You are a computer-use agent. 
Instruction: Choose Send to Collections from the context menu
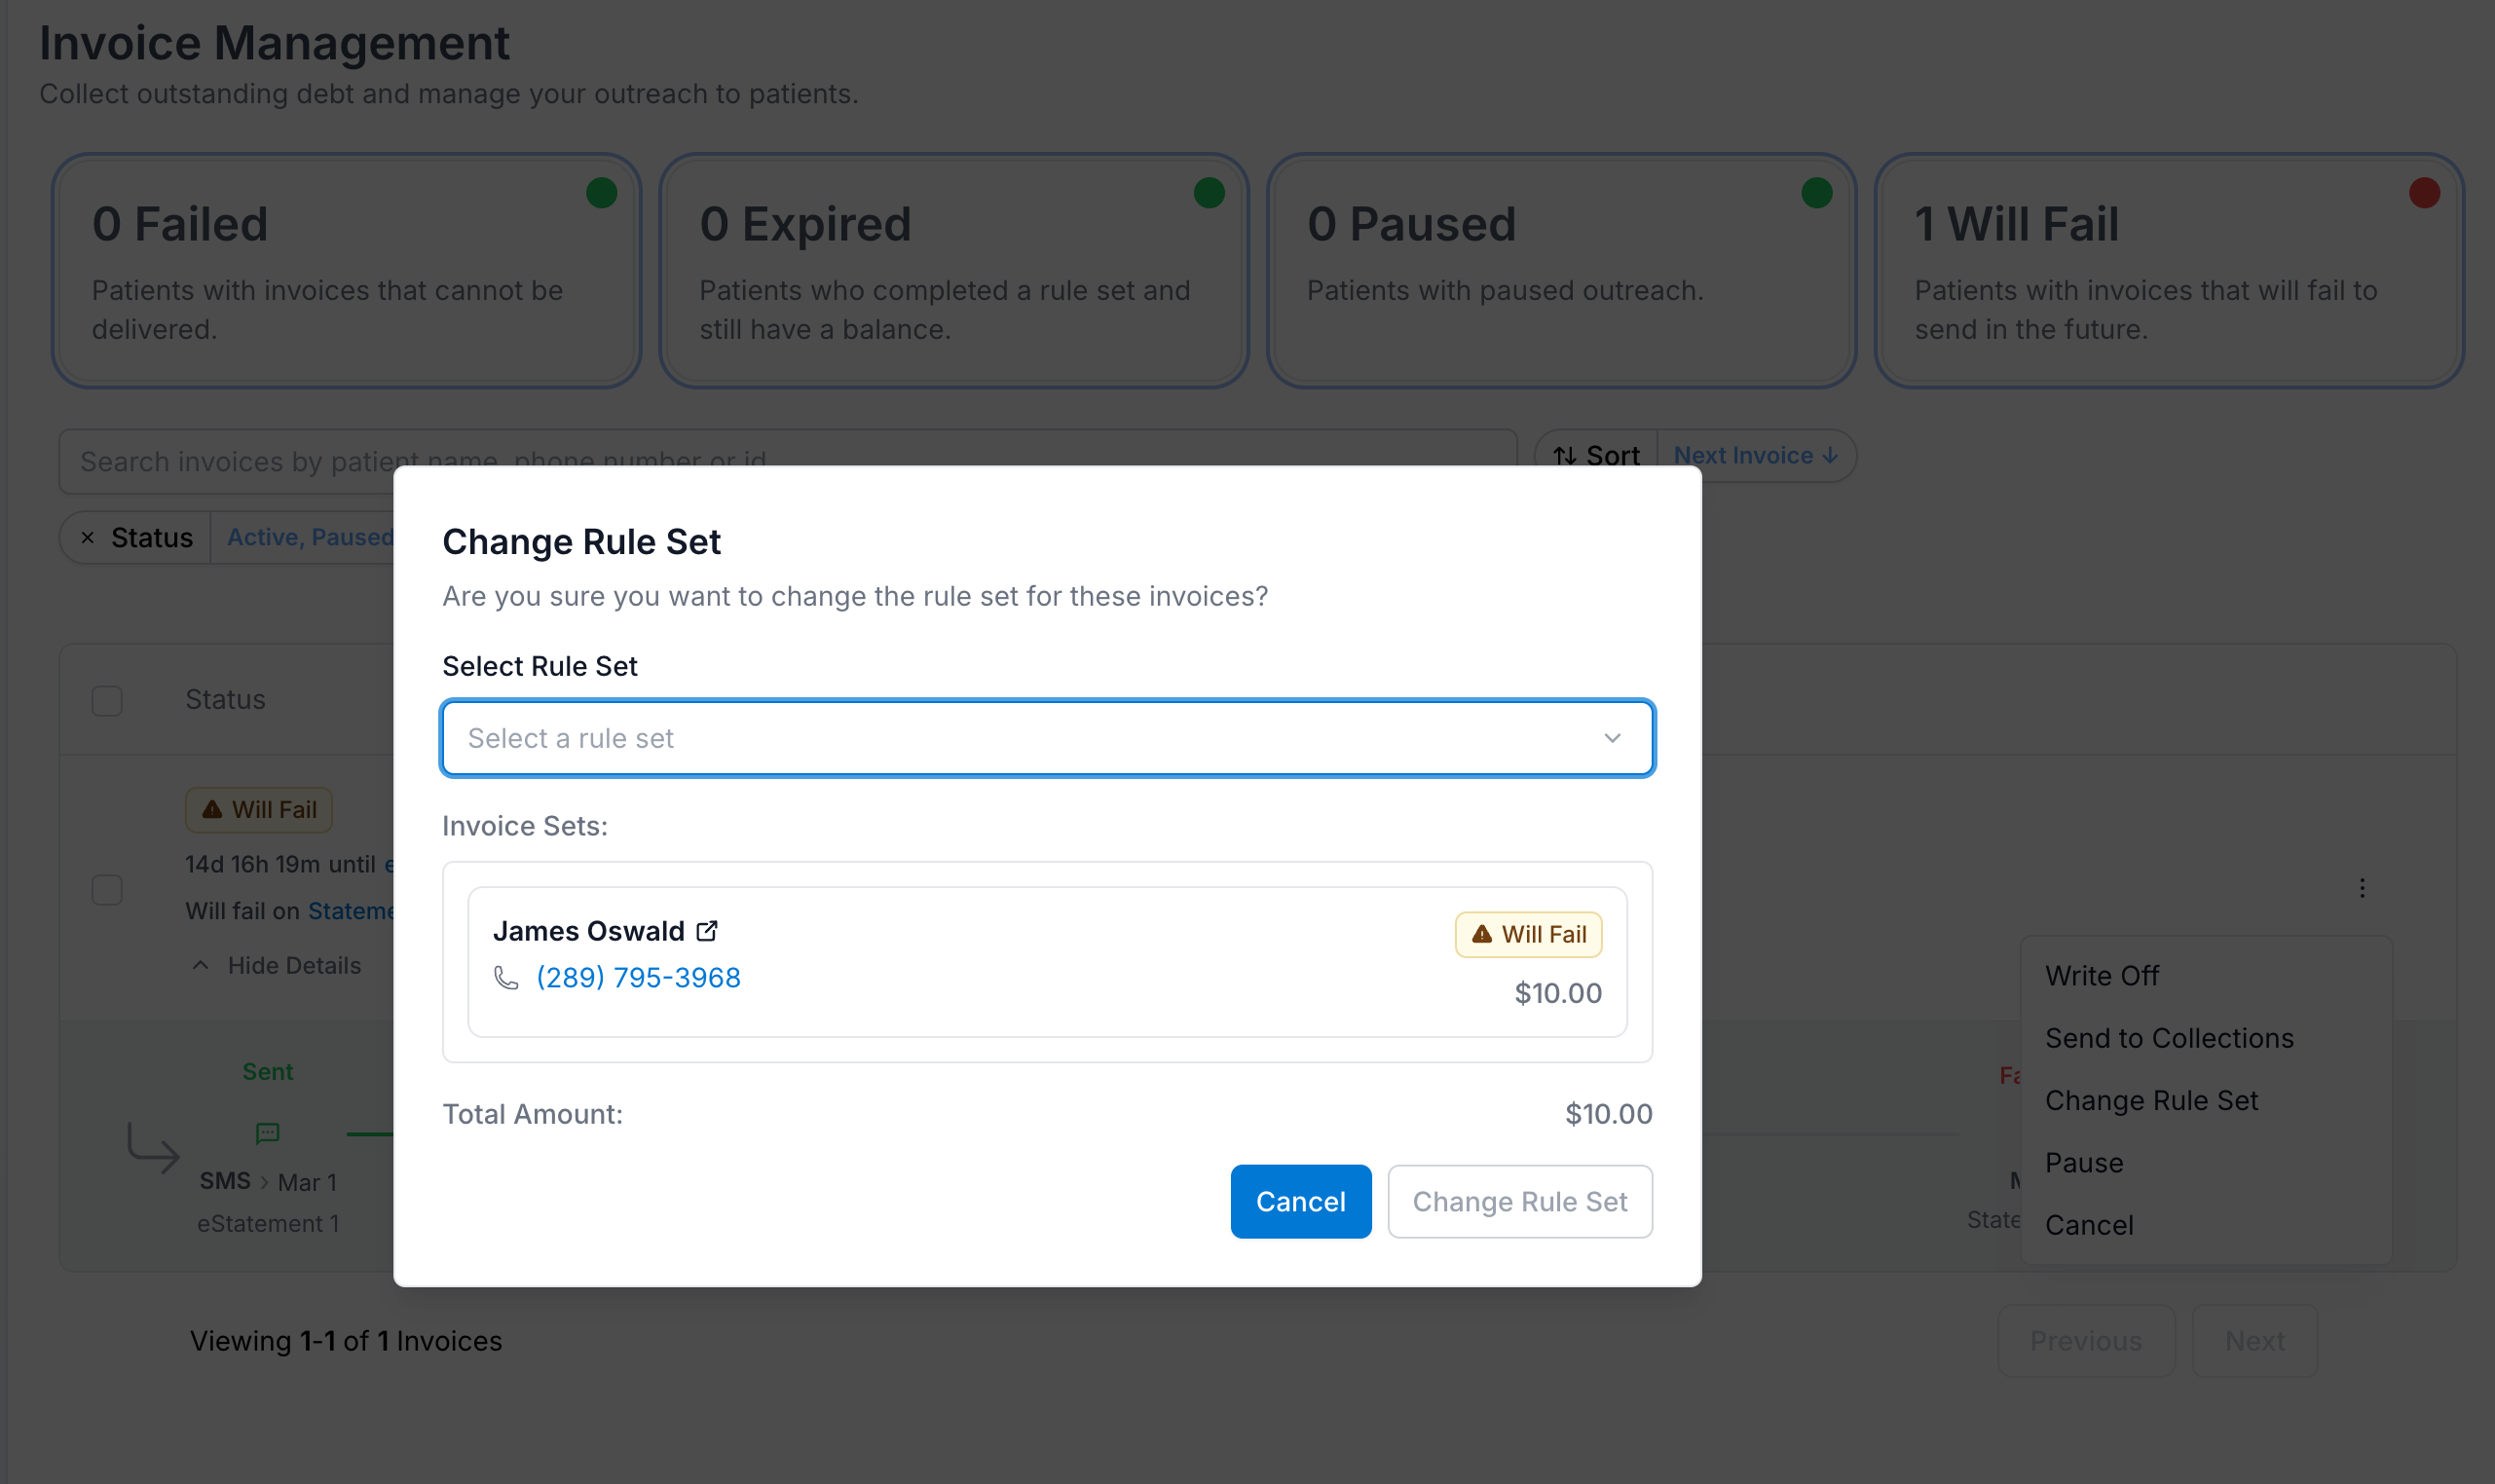click(x=2170, y=1038)
